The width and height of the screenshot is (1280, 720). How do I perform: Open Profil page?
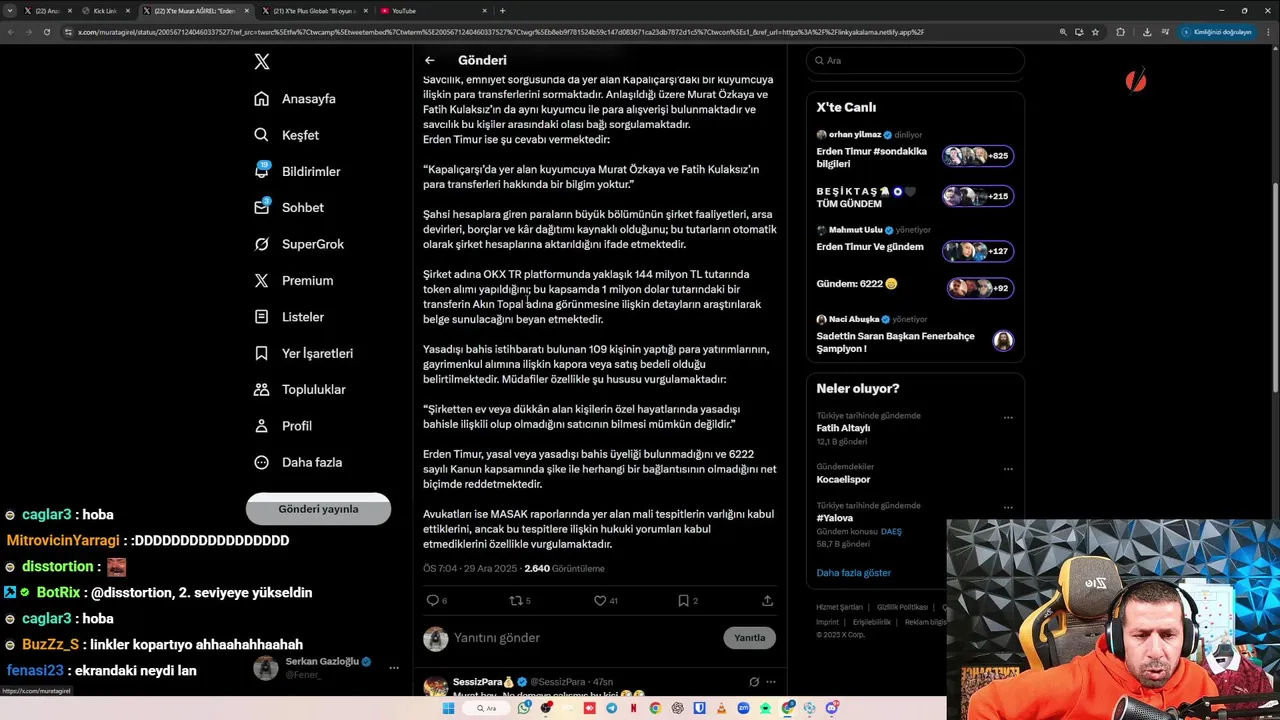[x=283, y=426]
